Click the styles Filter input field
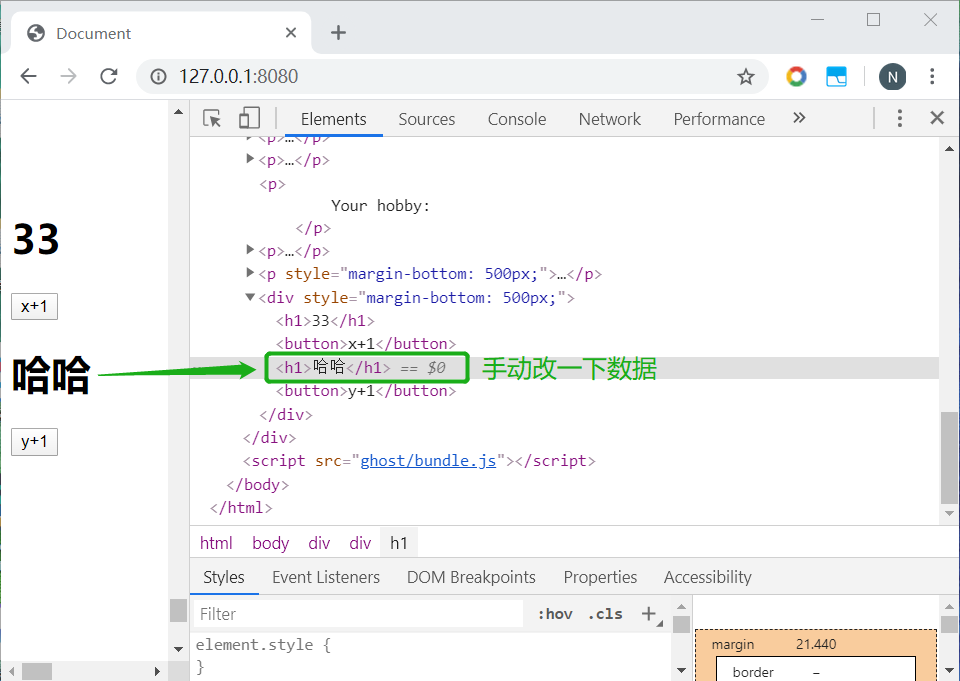The height and width of the screenshot is (681, 960). (359, 614)
